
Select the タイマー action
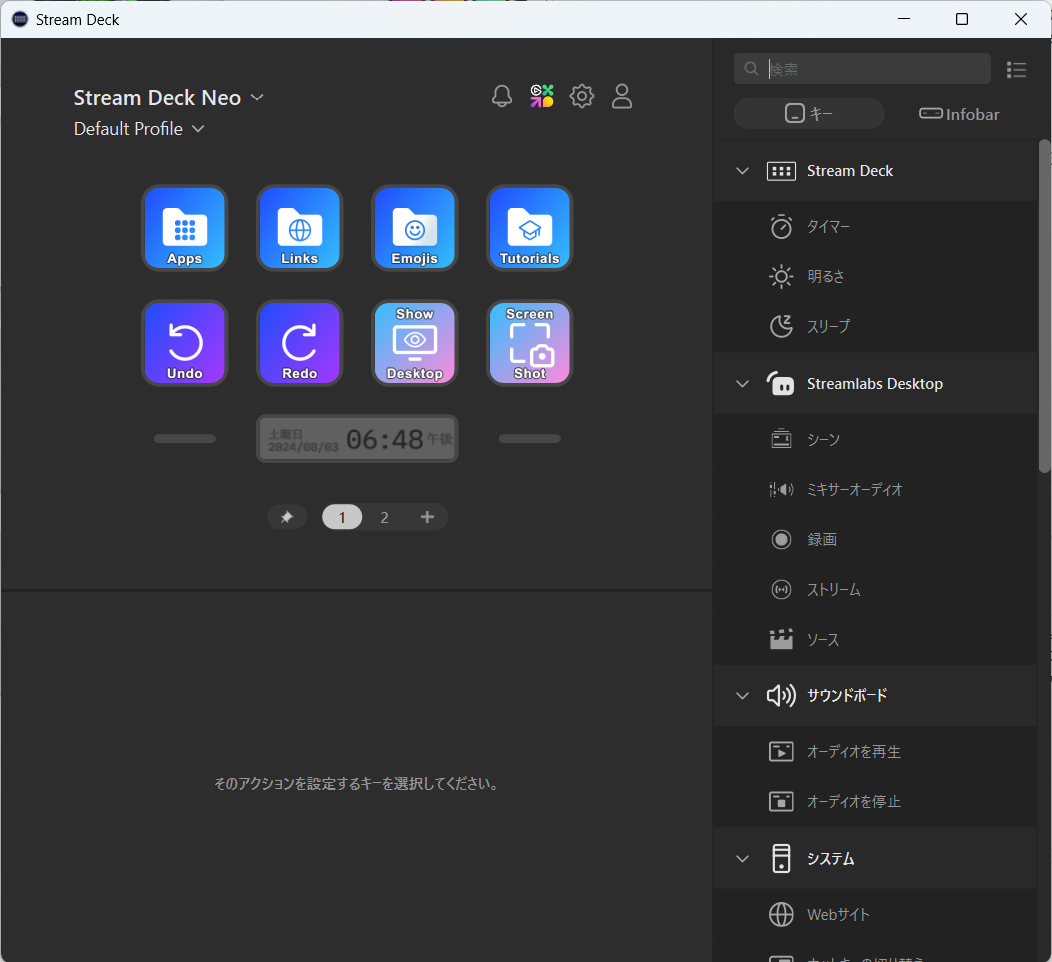(828, 227)
